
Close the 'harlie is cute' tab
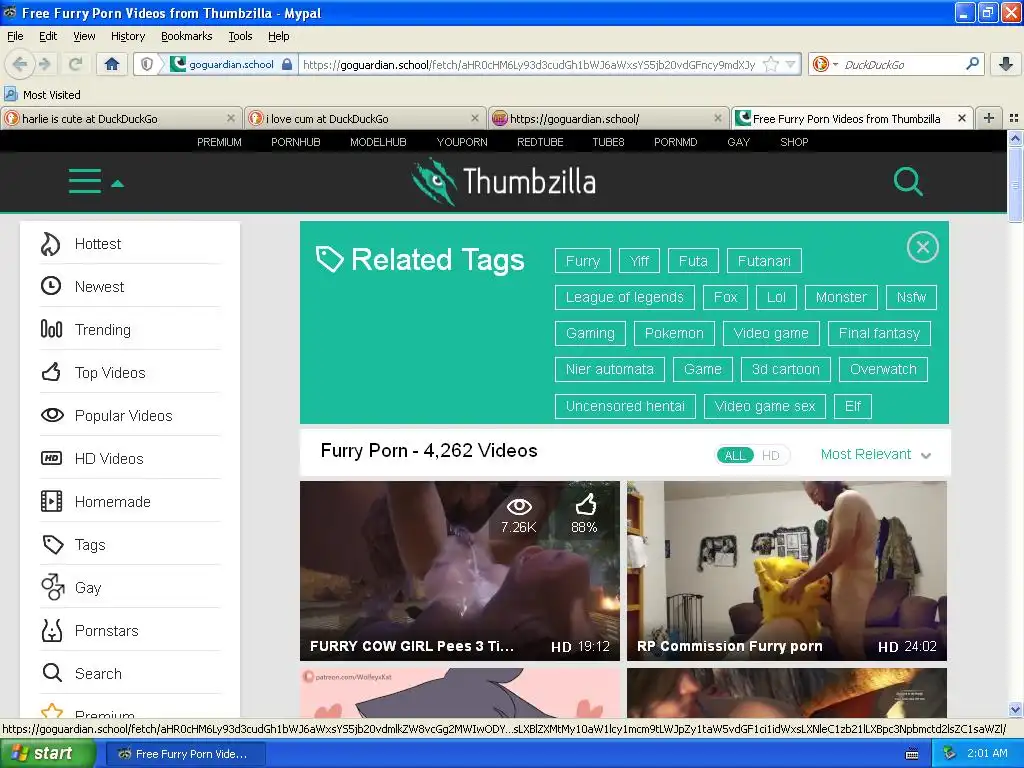point(231,118)
